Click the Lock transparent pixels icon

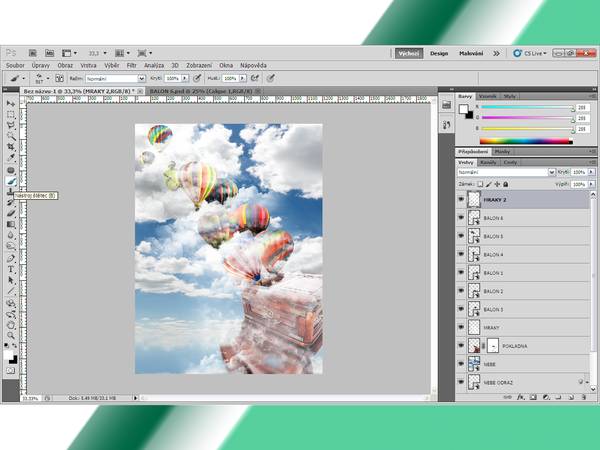480,184
